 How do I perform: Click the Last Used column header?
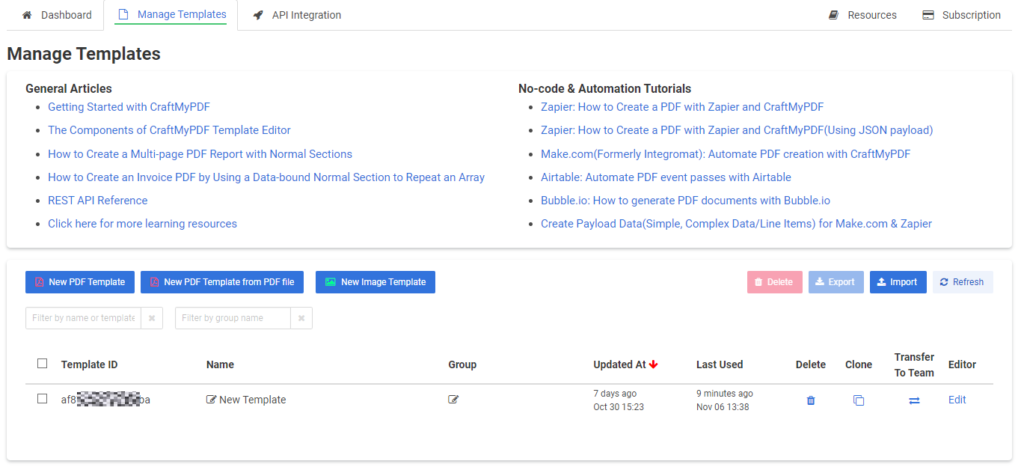point(720,364)
